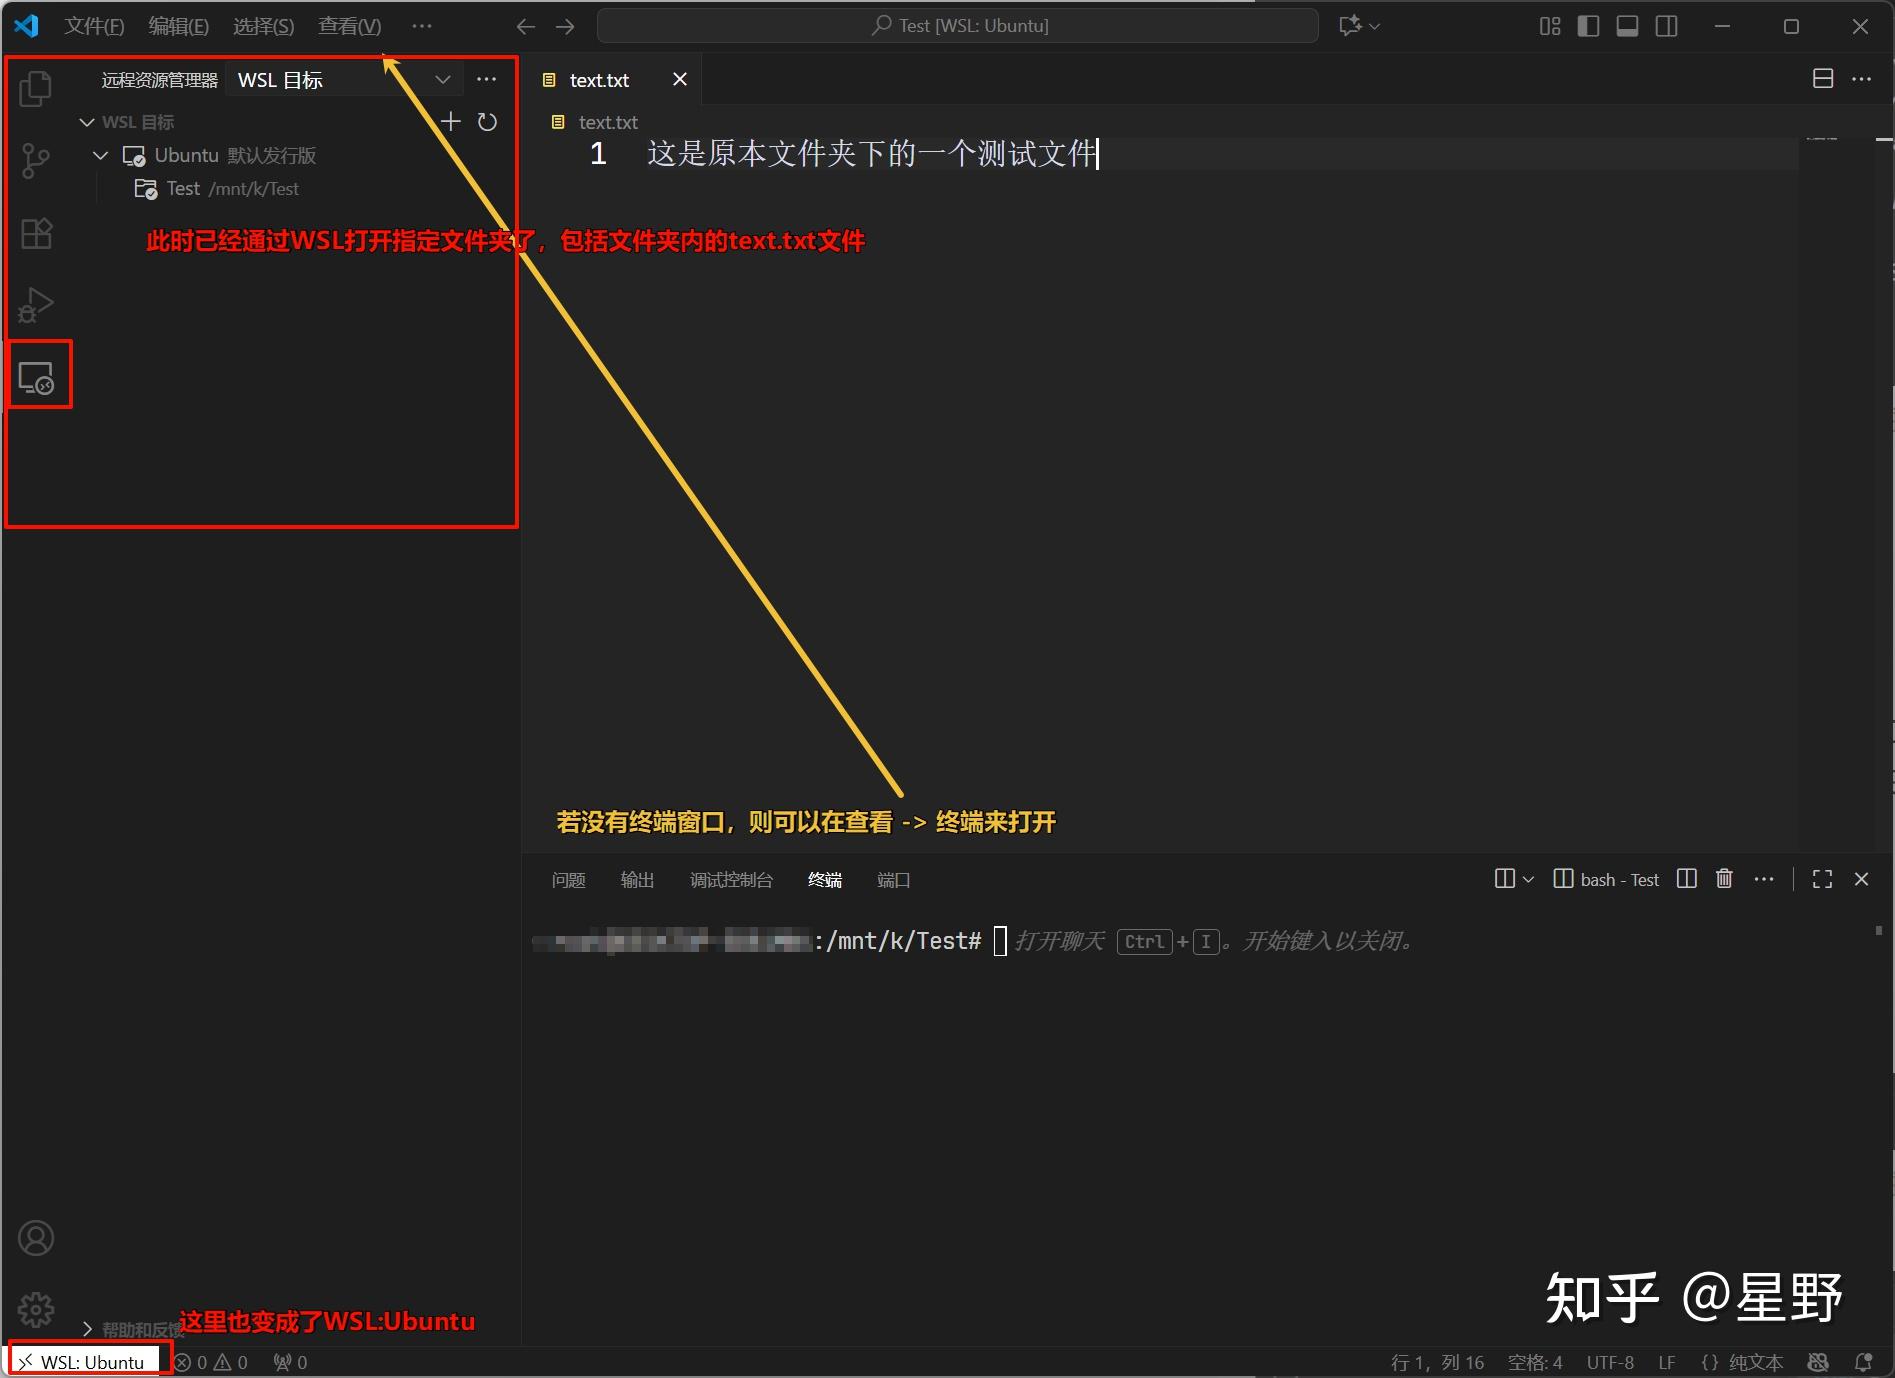The height and width of the screenshot is (1378, 1895).
Task: Refresh the WSL targets list
Action: 487,121
